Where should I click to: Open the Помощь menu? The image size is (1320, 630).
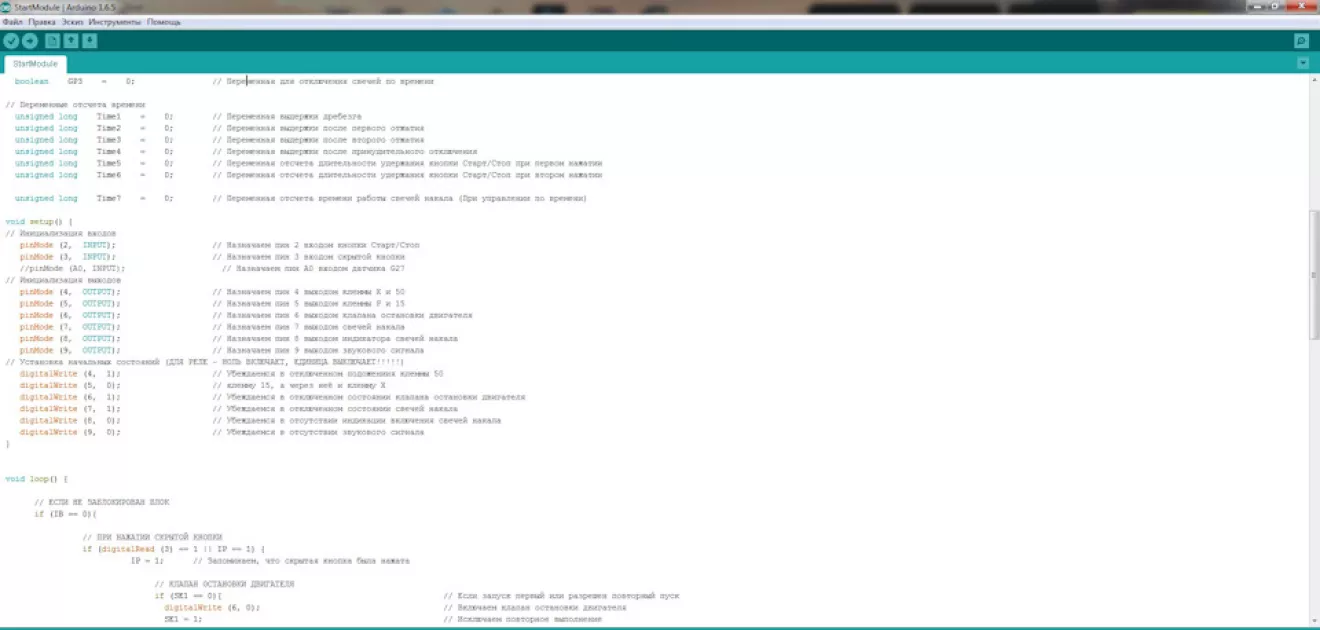(164, 21)
